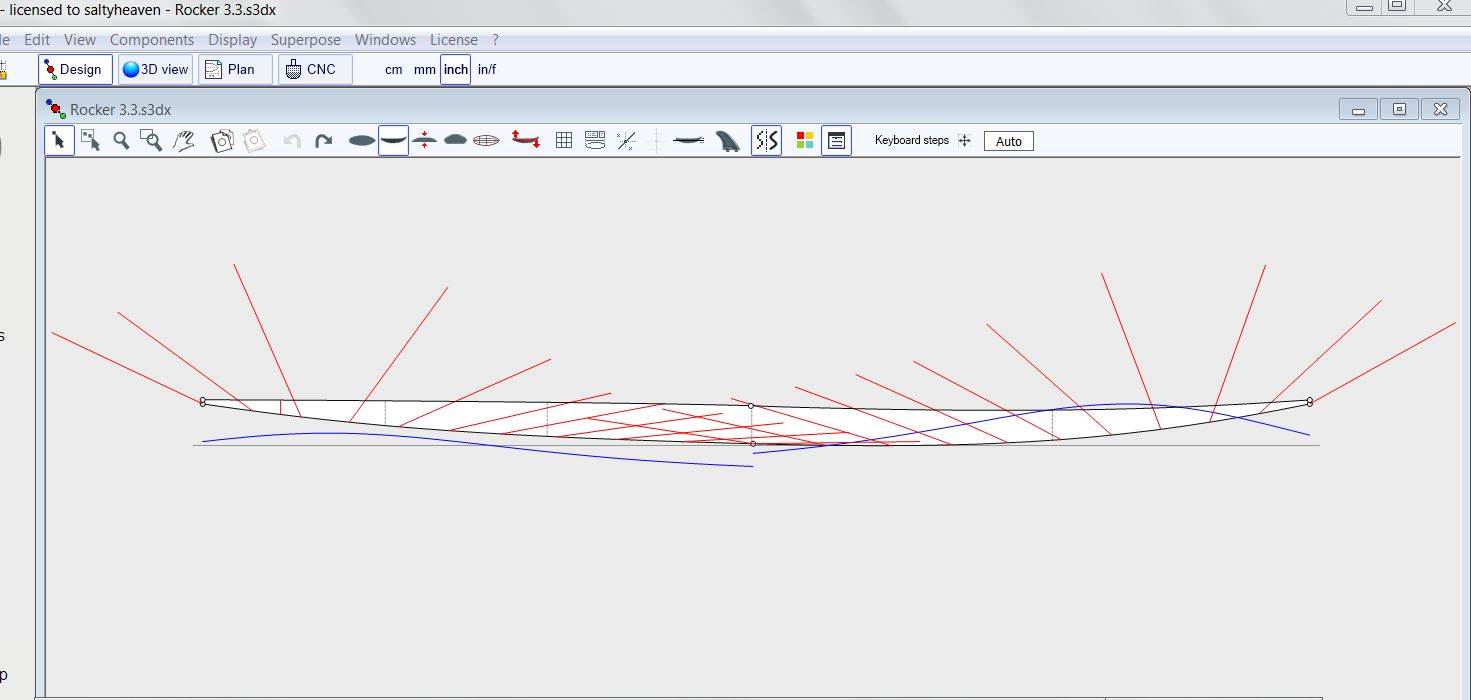Viewport: 1471px width, 700px height.
Task: Set units to cm
Action: (394, 70)
